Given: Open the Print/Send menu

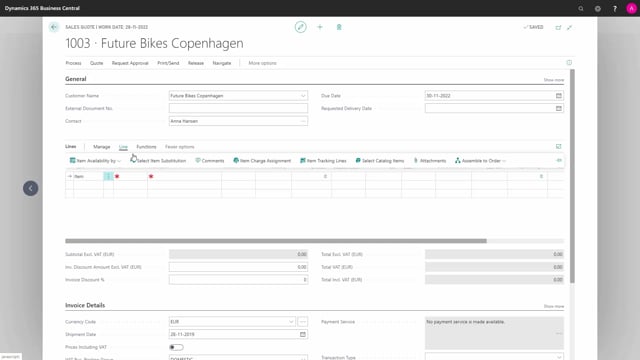Looking at the screenshot, I should click(x=168, y=63).
